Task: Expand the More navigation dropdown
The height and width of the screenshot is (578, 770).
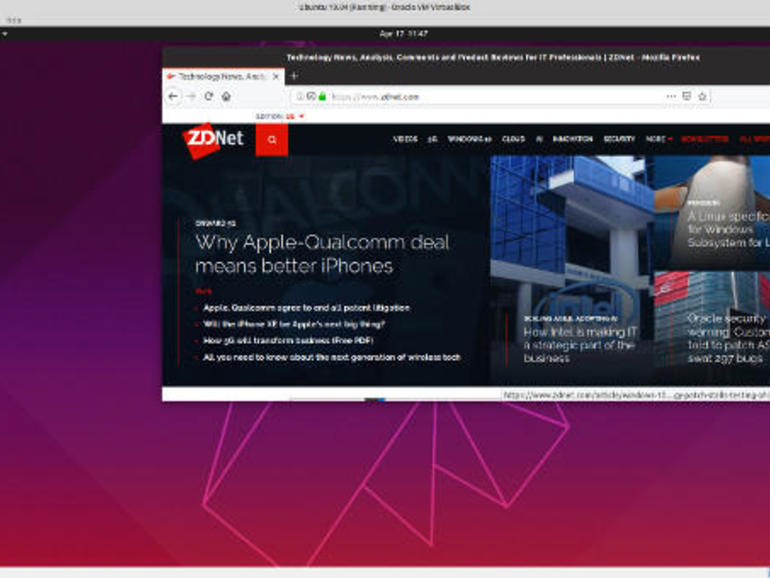Action: [x=659, y=139]
